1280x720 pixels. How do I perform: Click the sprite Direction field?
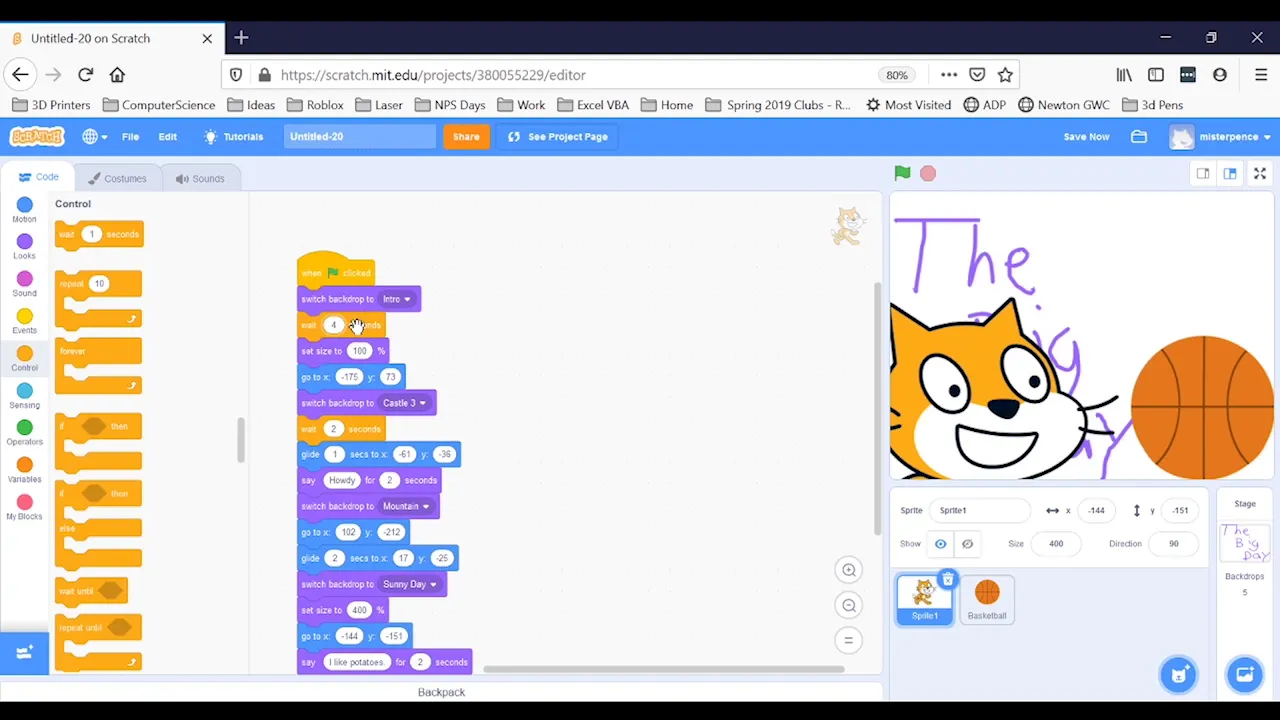(1174, 544)
